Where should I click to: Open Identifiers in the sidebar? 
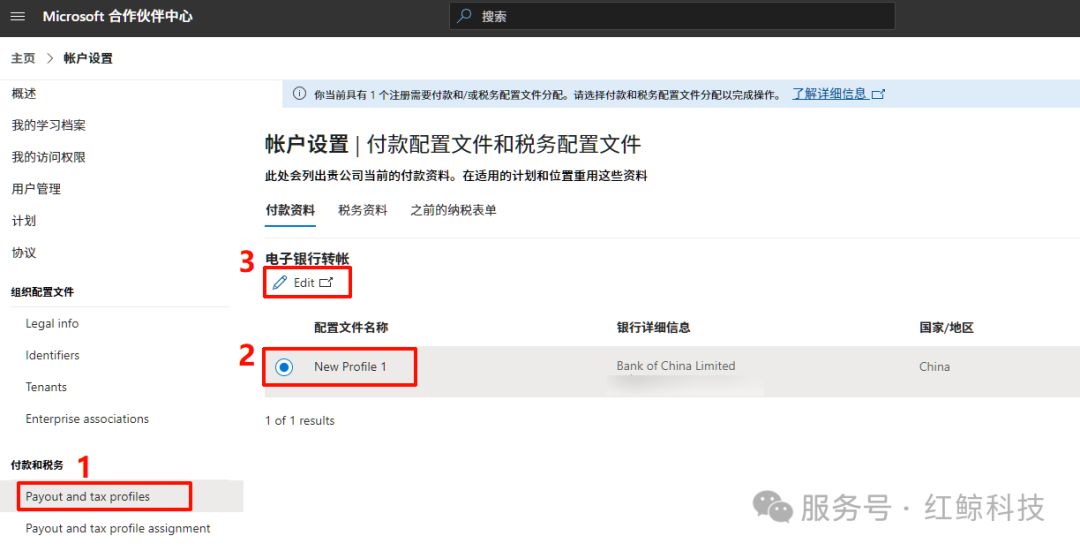[52, 355]
